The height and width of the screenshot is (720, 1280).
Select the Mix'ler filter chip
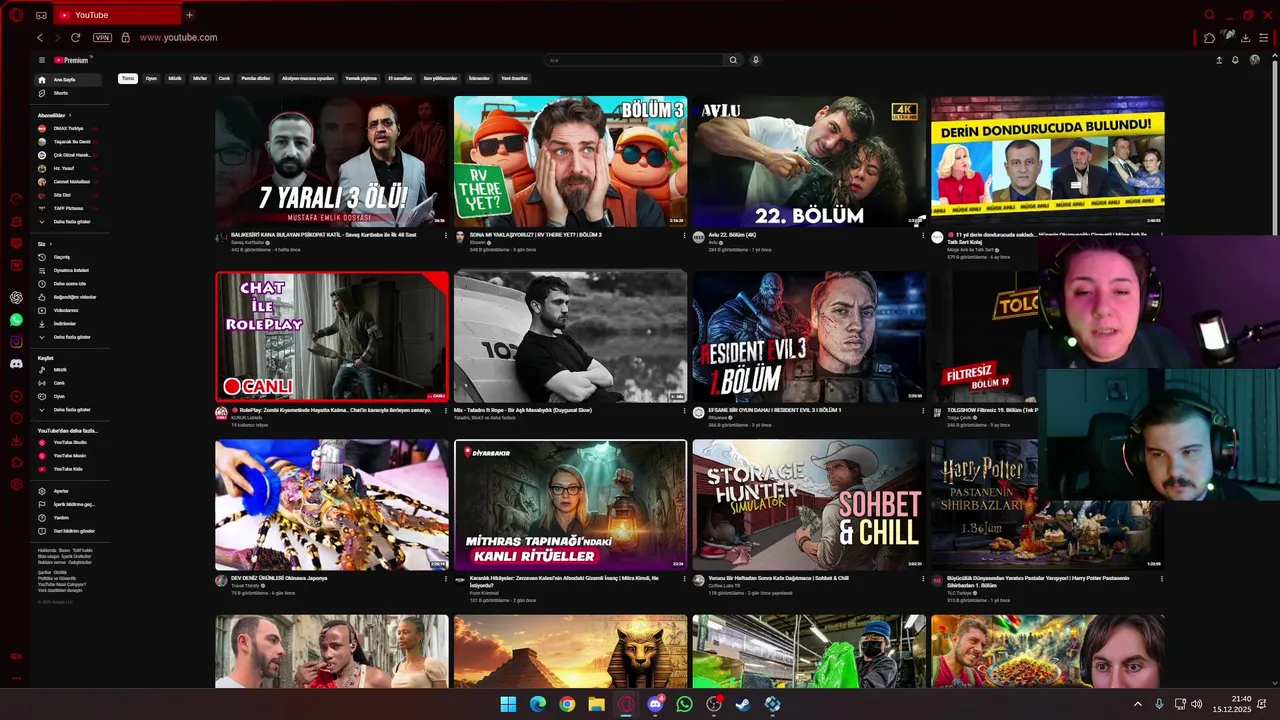200,78
